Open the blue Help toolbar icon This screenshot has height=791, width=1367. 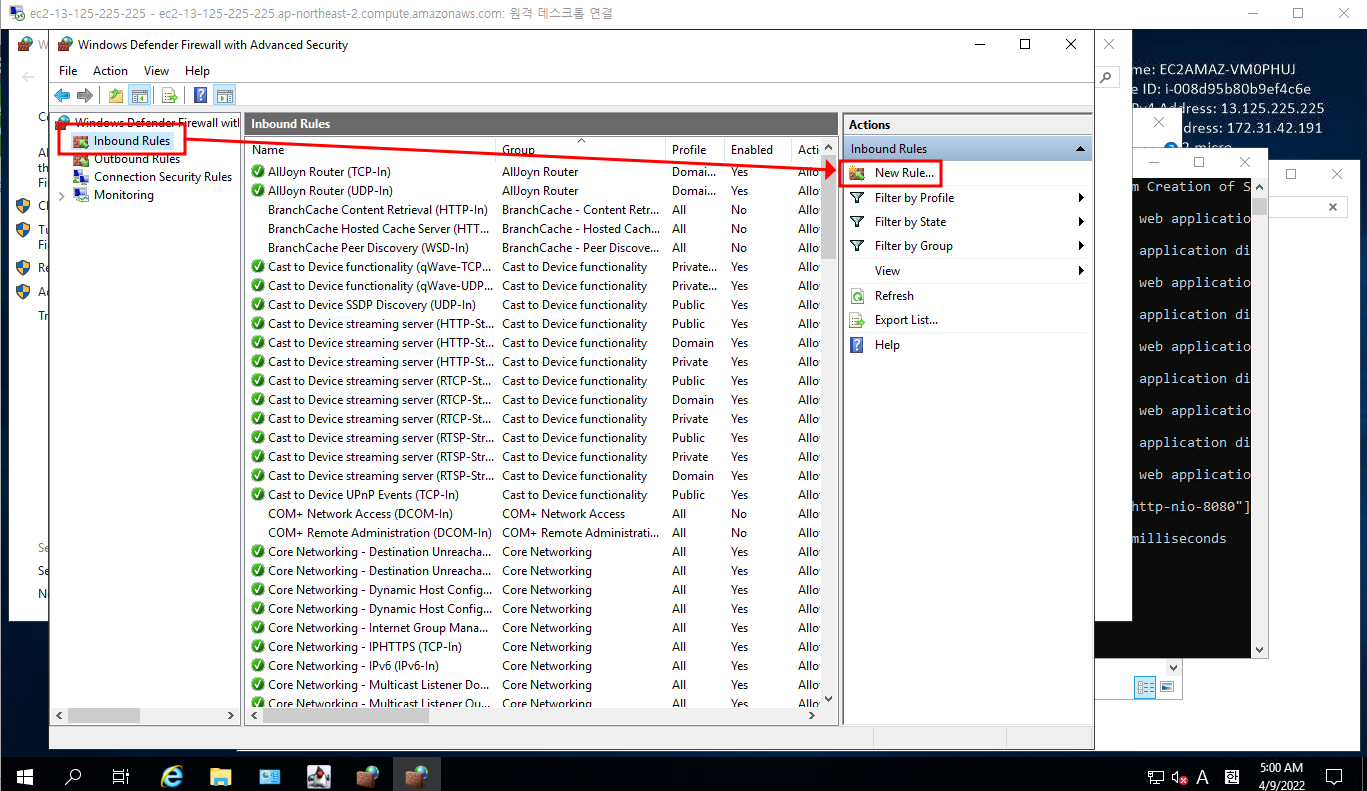201,96
